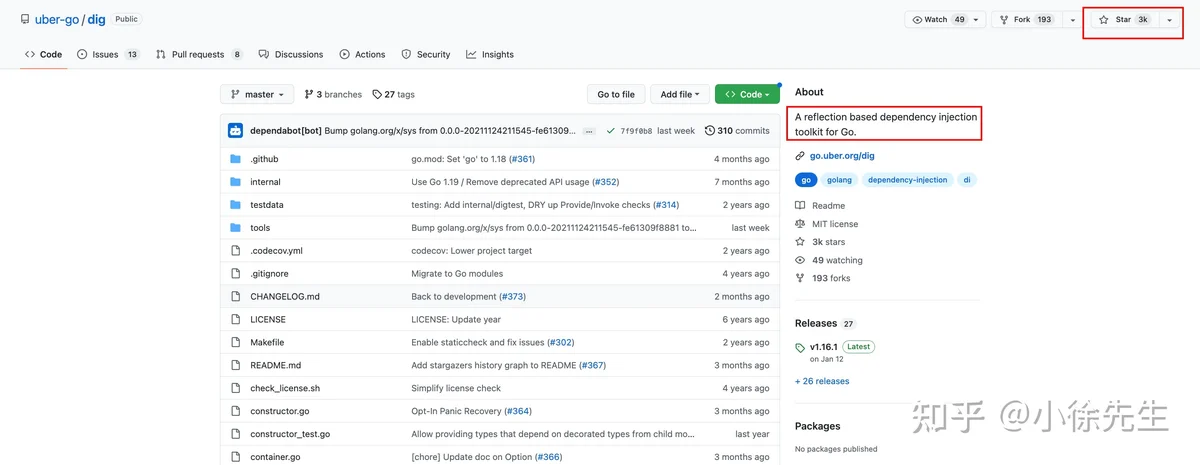Open the uber-go organization link
Screen dimensions: 1200x465
pyautogui.click(x=58, y=19)
